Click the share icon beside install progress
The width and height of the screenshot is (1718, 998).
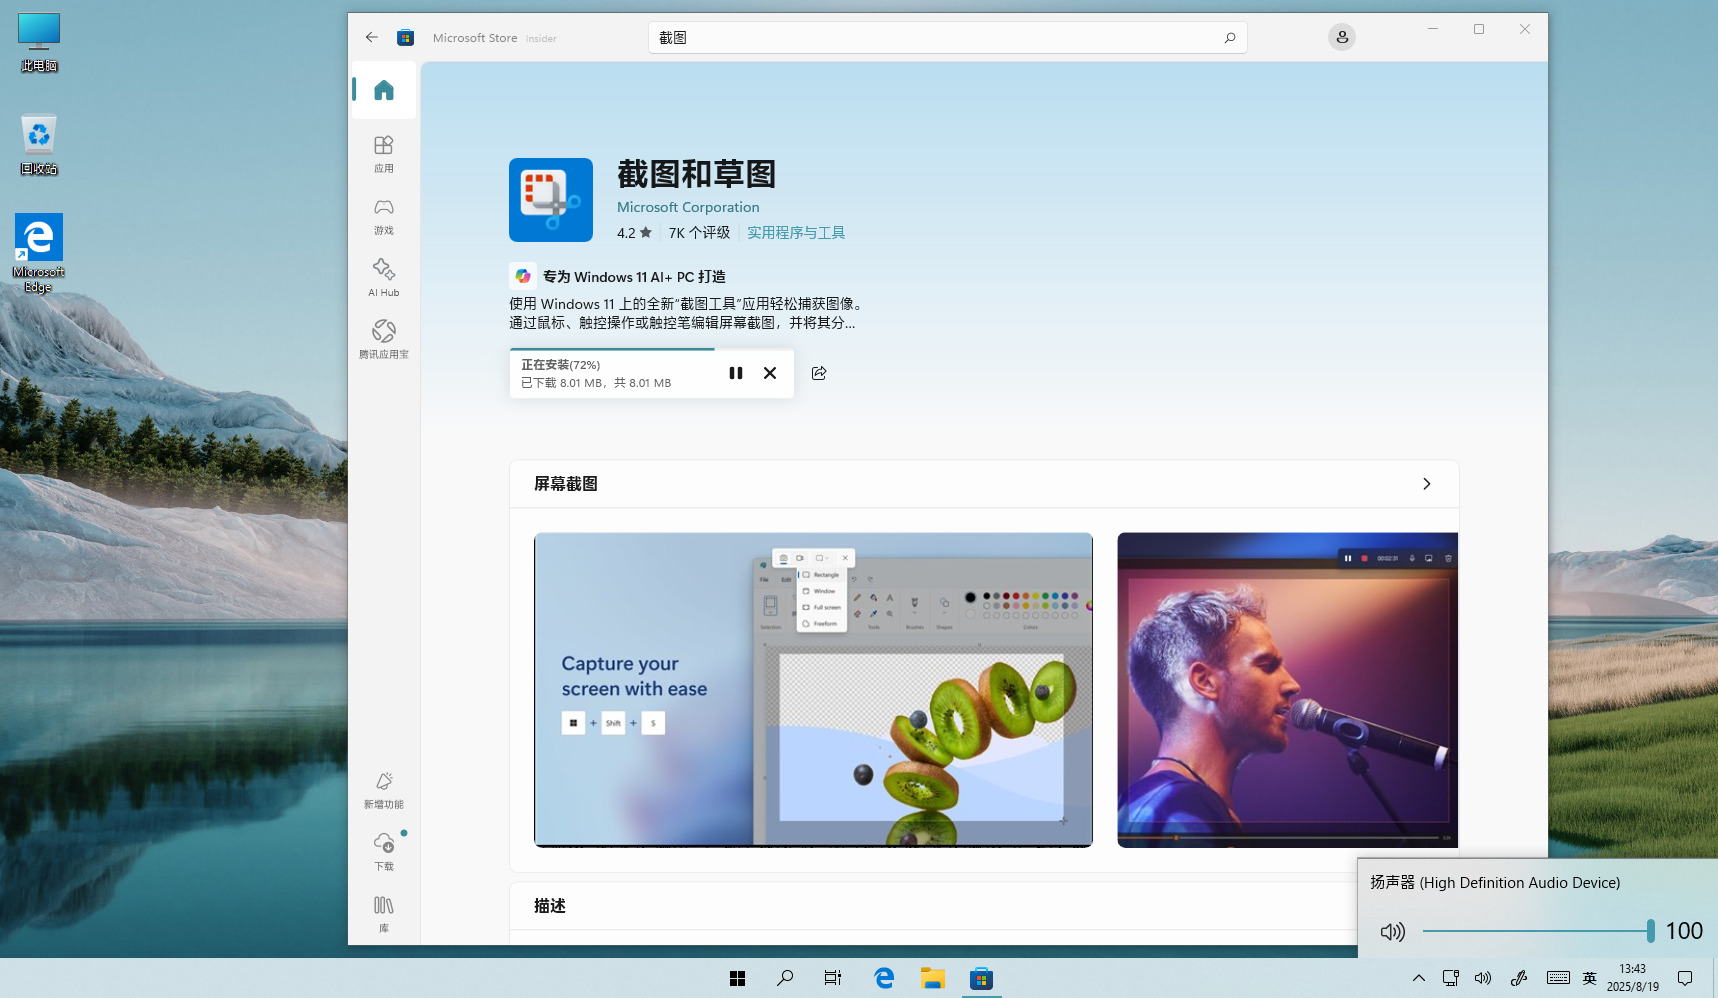pyautogui.click(x=819, y=373)
